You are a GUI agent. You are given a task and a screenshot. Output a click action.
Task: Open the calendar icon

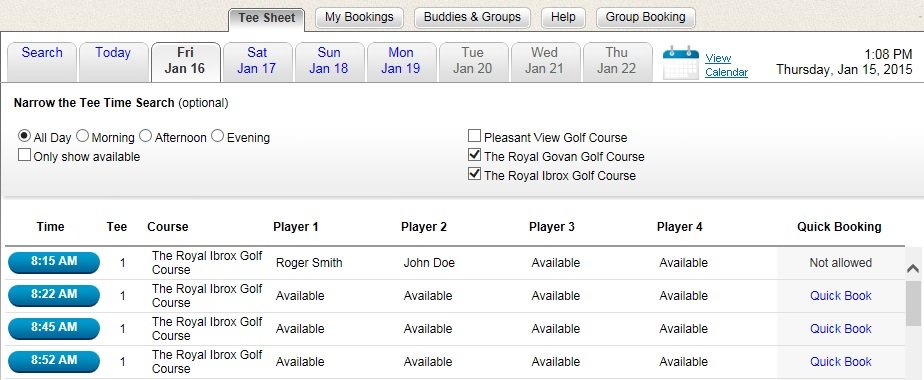(681, 63)
